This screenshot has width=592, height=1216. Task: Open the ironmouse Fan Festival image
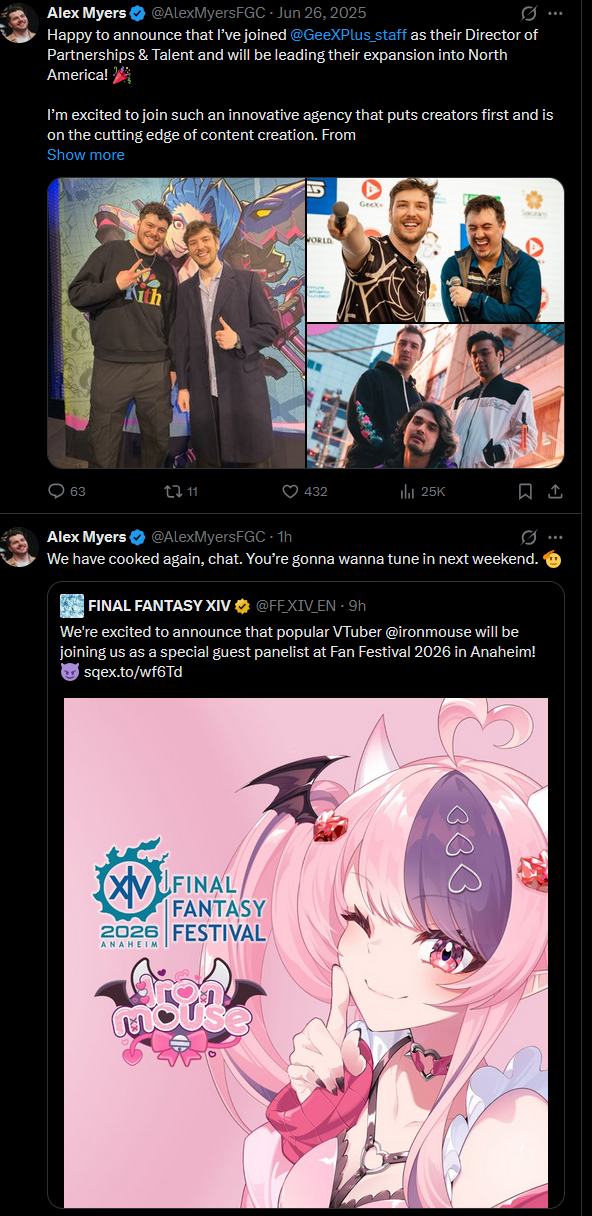click(306, 952)
